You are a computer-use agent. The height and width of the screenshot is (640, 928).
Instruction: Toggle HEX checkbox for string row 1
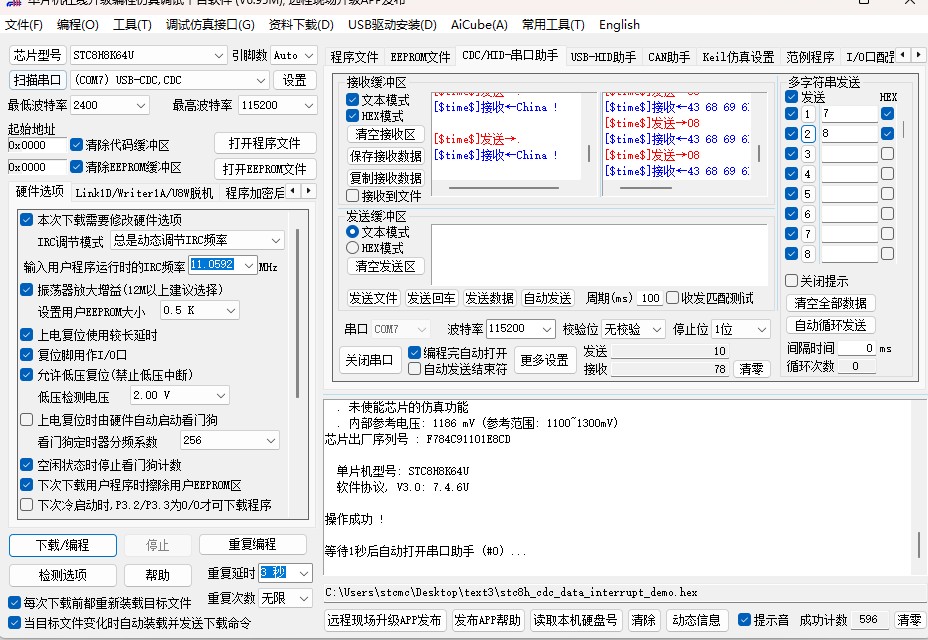(x=887, y=113)
